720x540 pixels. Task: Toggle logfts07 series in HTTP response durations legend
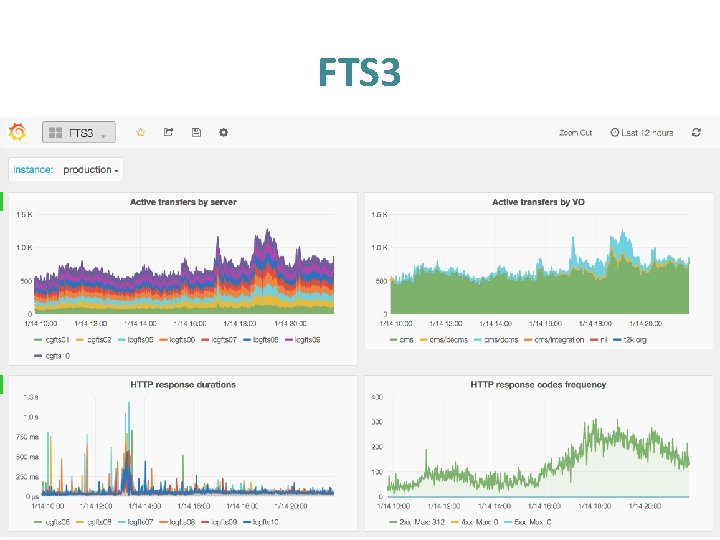(x=135, y=522)
